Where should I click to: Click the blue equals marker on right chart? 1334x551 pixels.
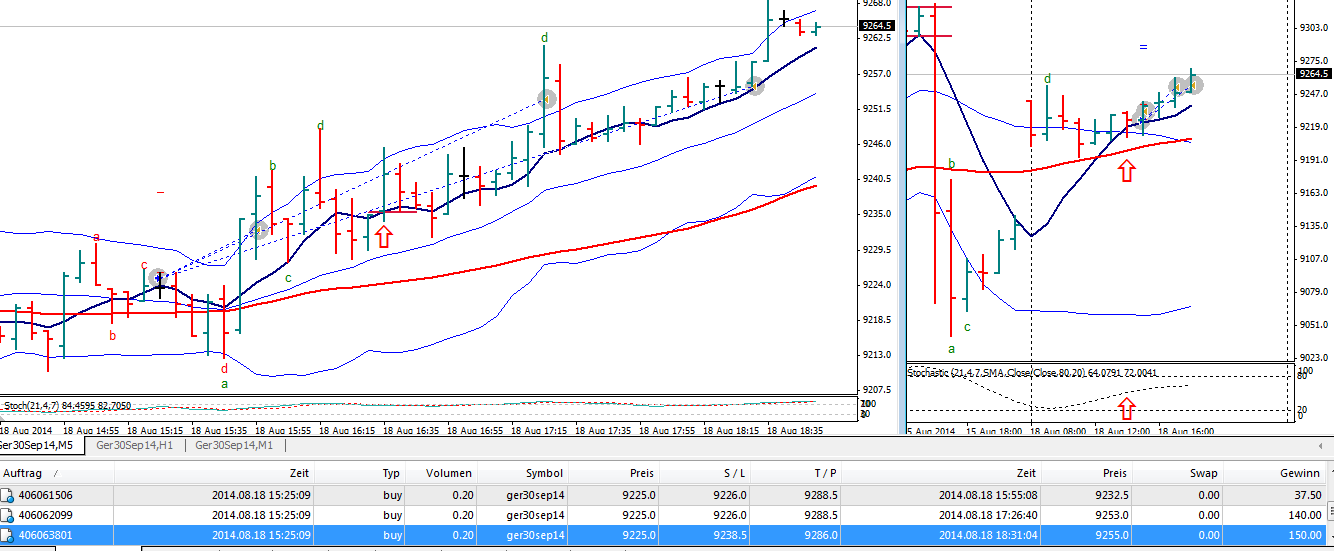tap(1143, 47)
